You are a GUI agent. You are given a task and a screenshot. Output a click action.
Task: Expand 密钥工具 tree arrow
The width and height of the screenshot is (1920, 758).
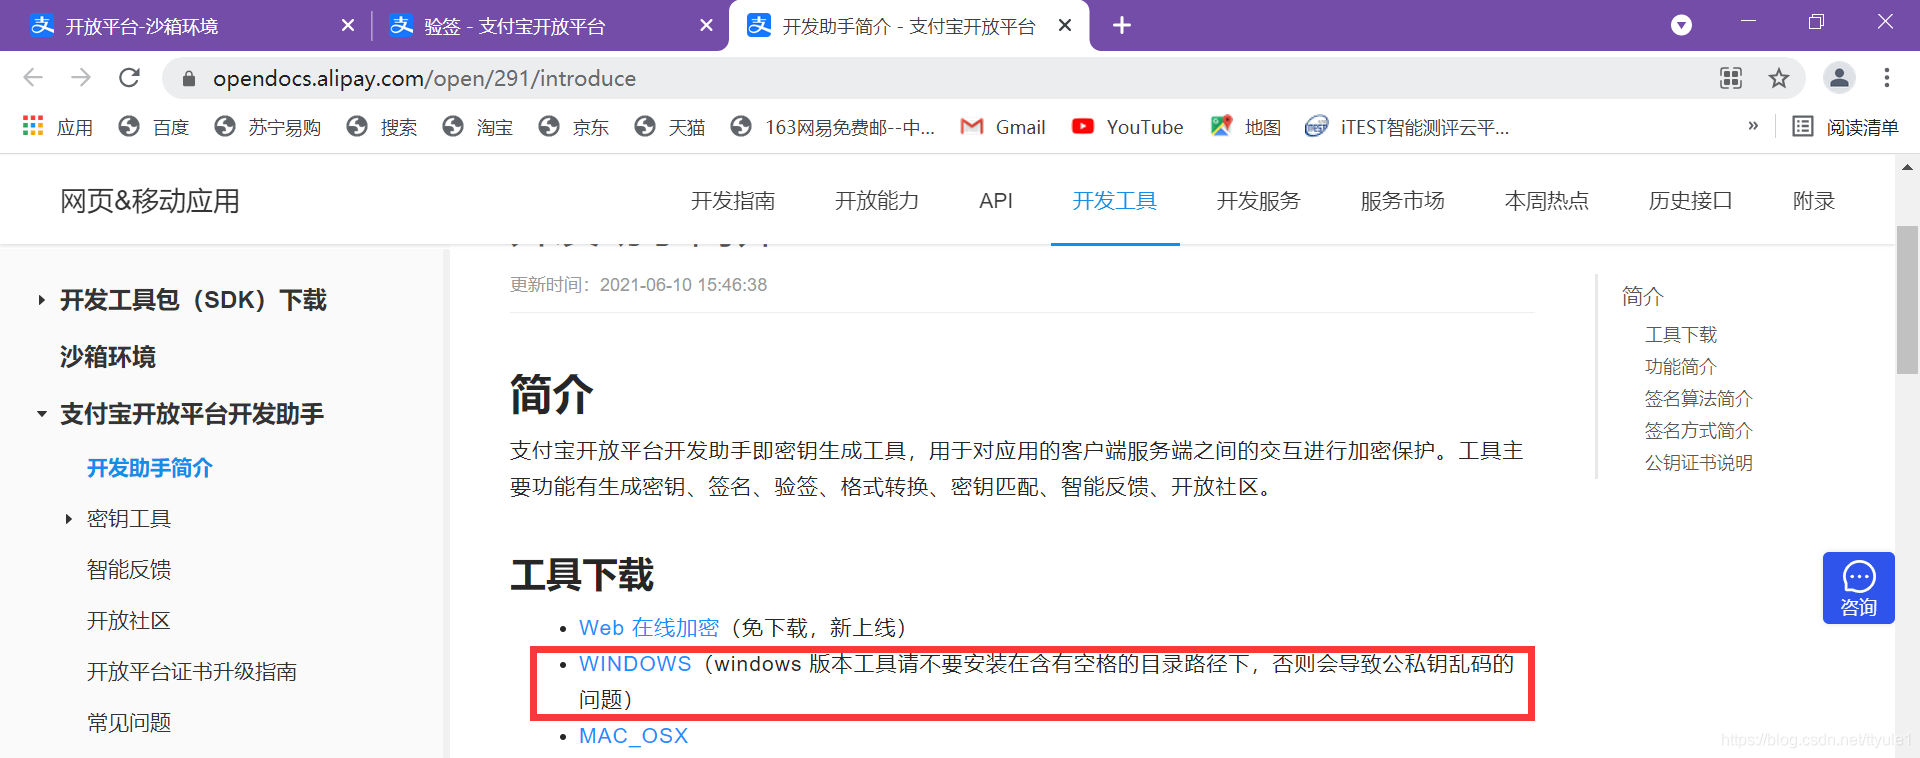[x=68, y=519]
